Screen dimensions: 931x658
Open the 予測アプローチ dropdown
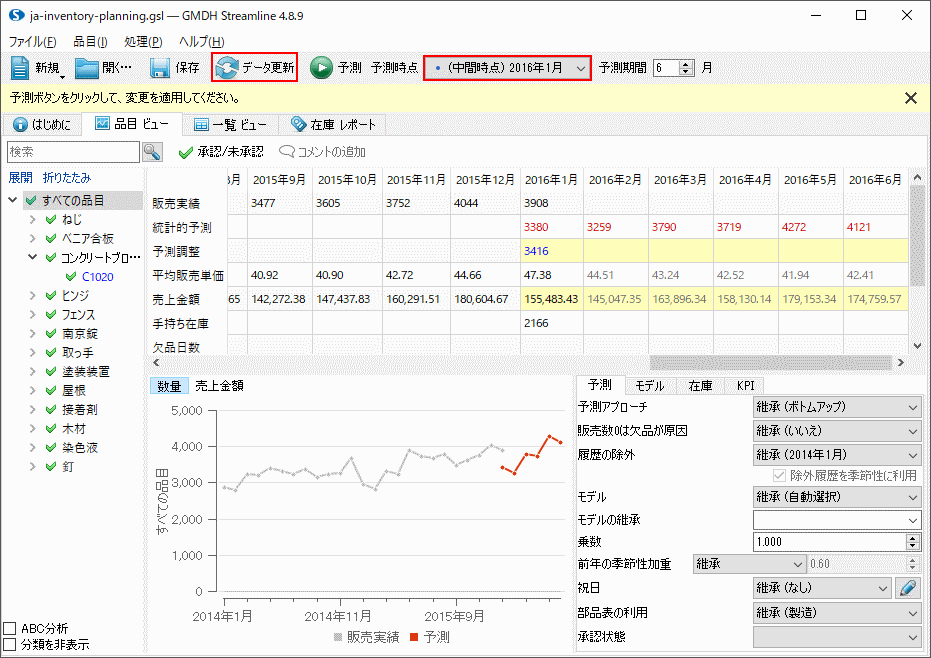coord(836,407)
